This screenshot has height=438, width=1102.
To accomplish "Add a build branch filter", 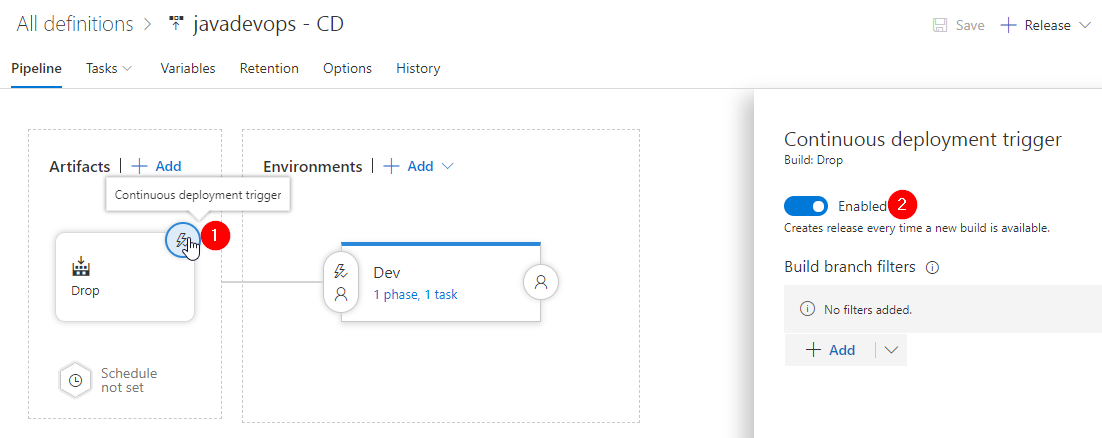I will 830,350.
